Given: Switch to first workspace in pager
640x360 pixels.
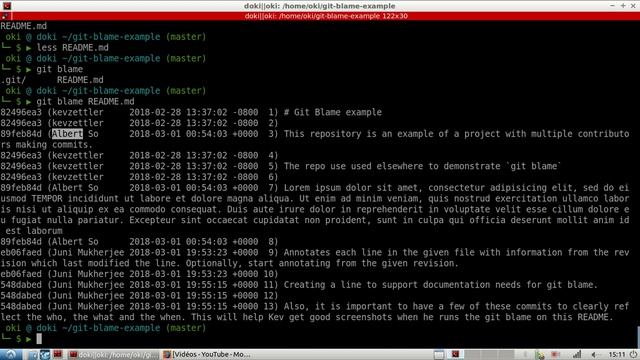Looking at the screenshot, I should [x=439, y=354].
